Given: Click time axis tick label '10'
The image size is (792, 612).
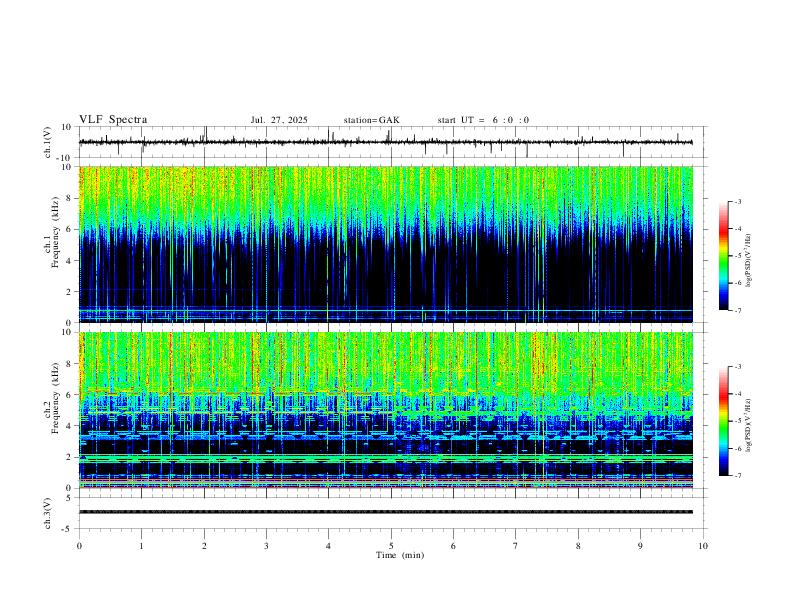Looking at the screenshot, I should (703, 546).
